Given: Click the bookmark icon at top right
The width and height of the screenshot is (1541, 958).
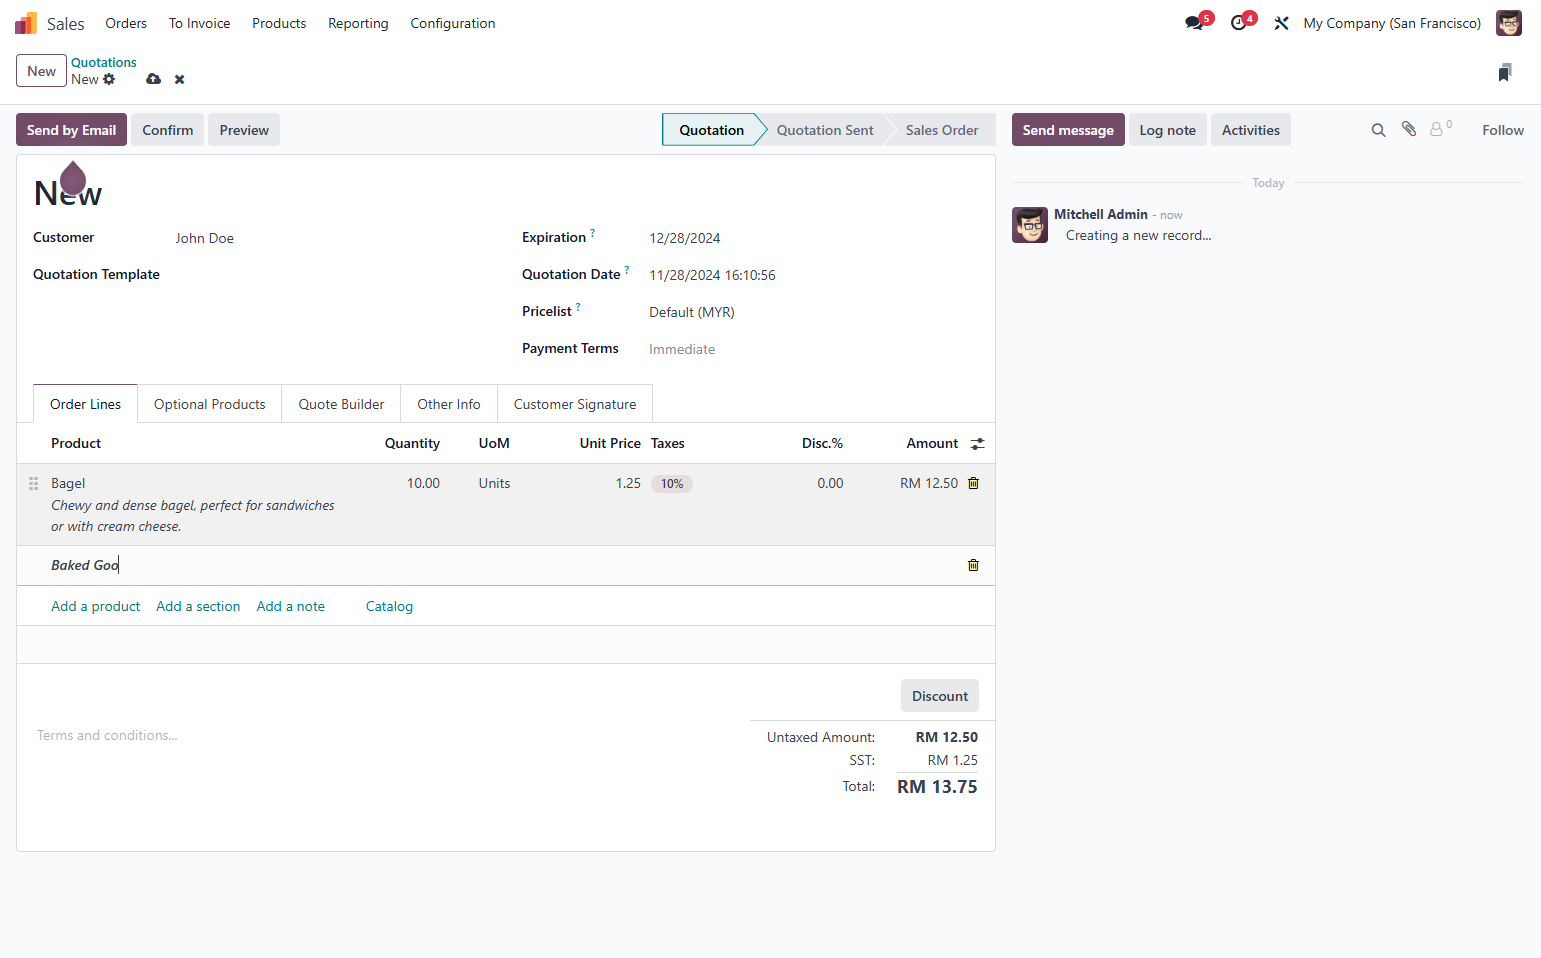Looking at the screenshot, I should (1504, 72).
